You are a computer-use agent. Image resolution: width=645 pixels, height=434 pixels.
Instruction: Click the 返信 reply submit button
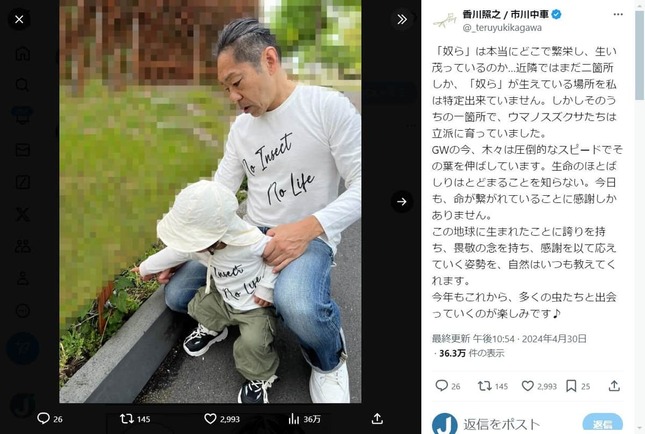602,424
